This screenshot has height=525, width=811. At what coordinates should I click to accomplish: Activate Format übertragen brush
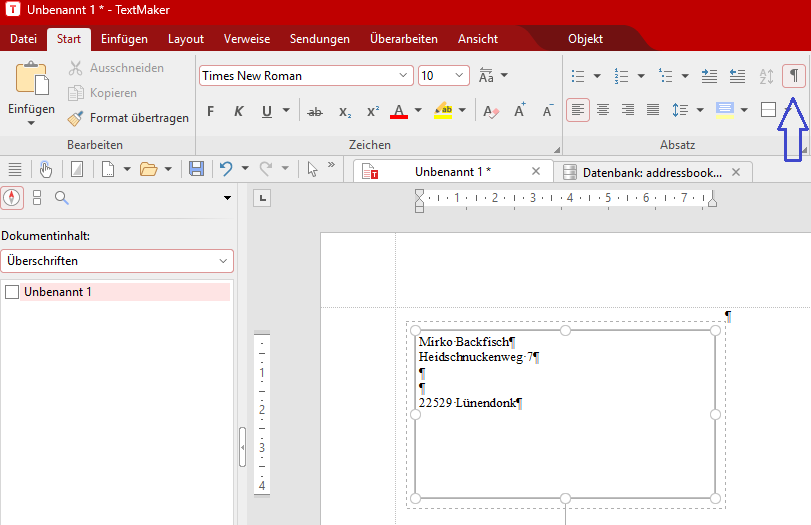pos(128,118)
